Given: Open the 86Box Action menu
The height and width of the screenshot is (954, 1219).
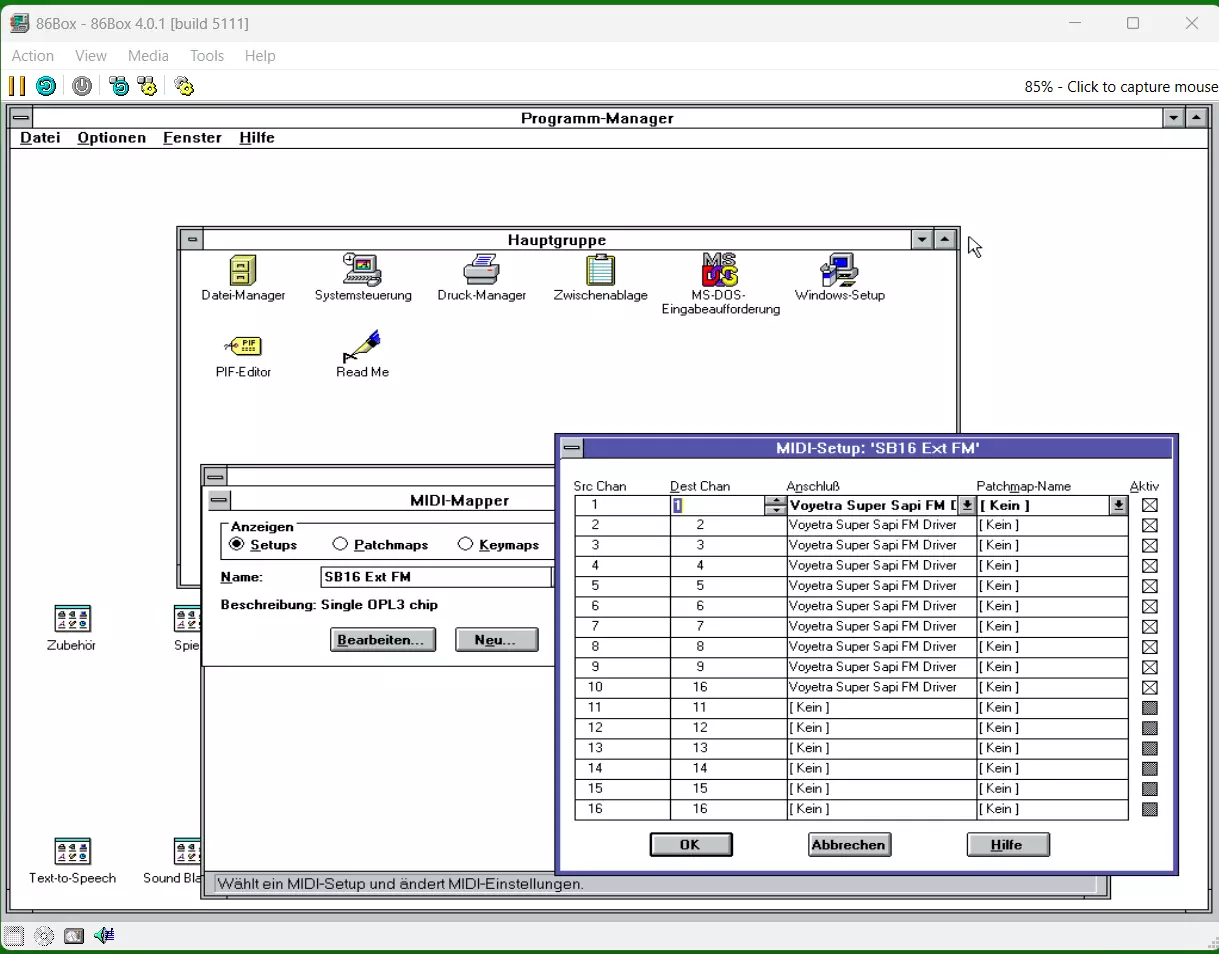Looking at the screenshot, I should coord(33,56).
